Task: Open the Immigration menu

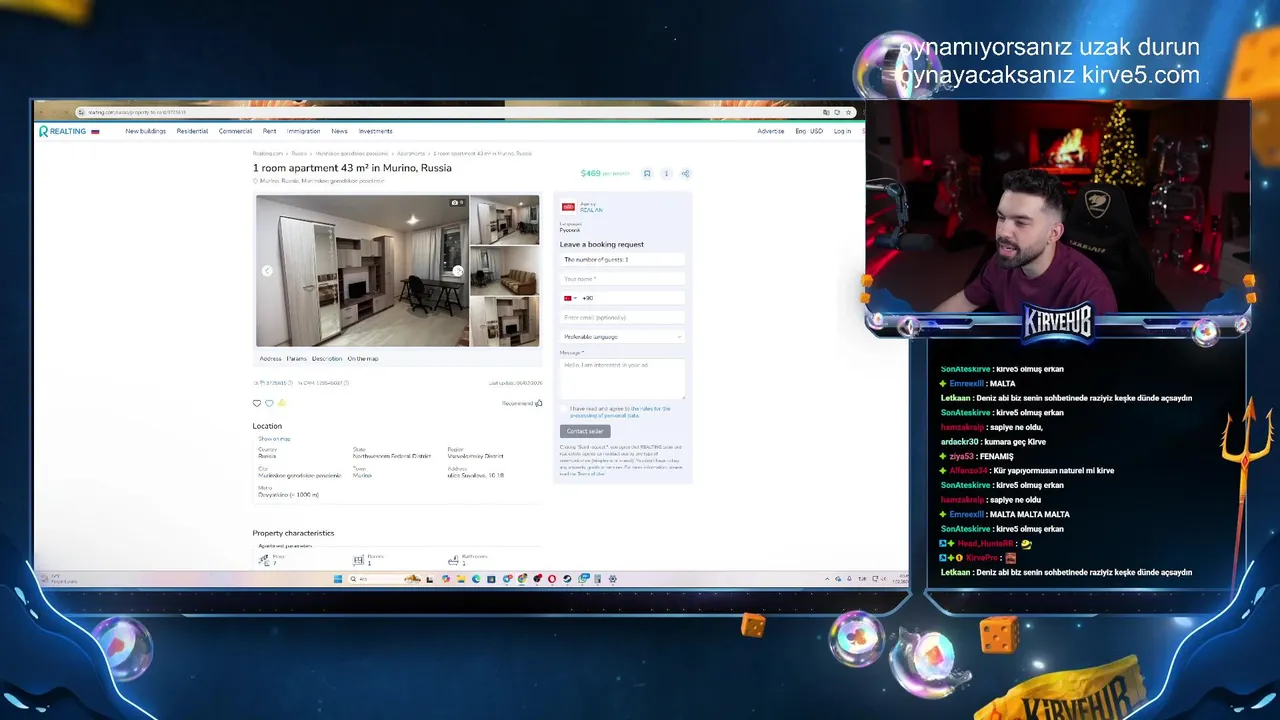Action: (304, 131)
